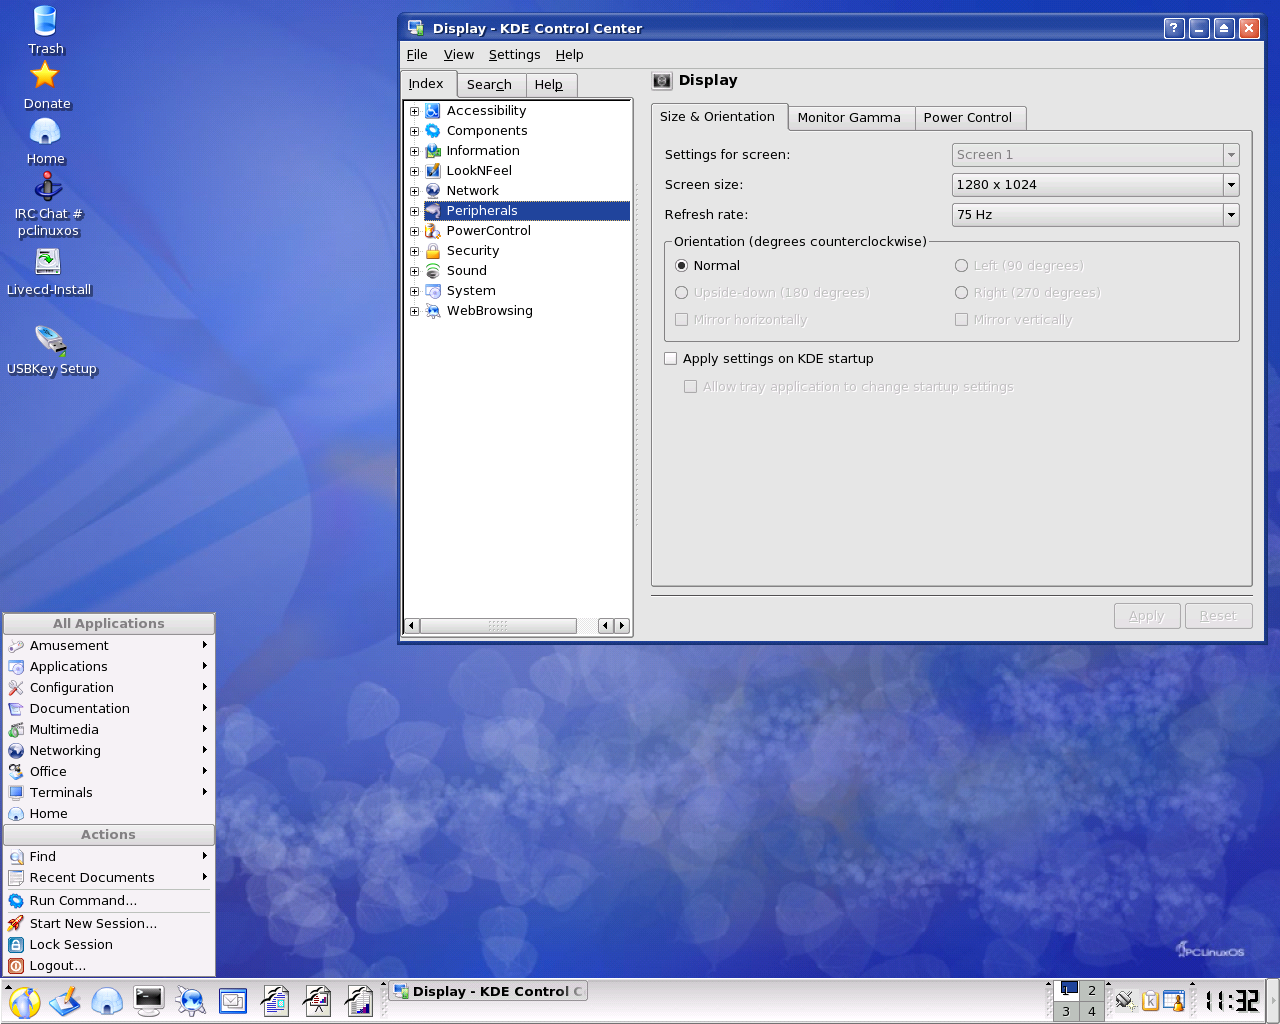The height and width of the screenshot is (1024, 1280).
Task: Switch to virtual desktop 4 in pager
Action: point(1092,1012)
